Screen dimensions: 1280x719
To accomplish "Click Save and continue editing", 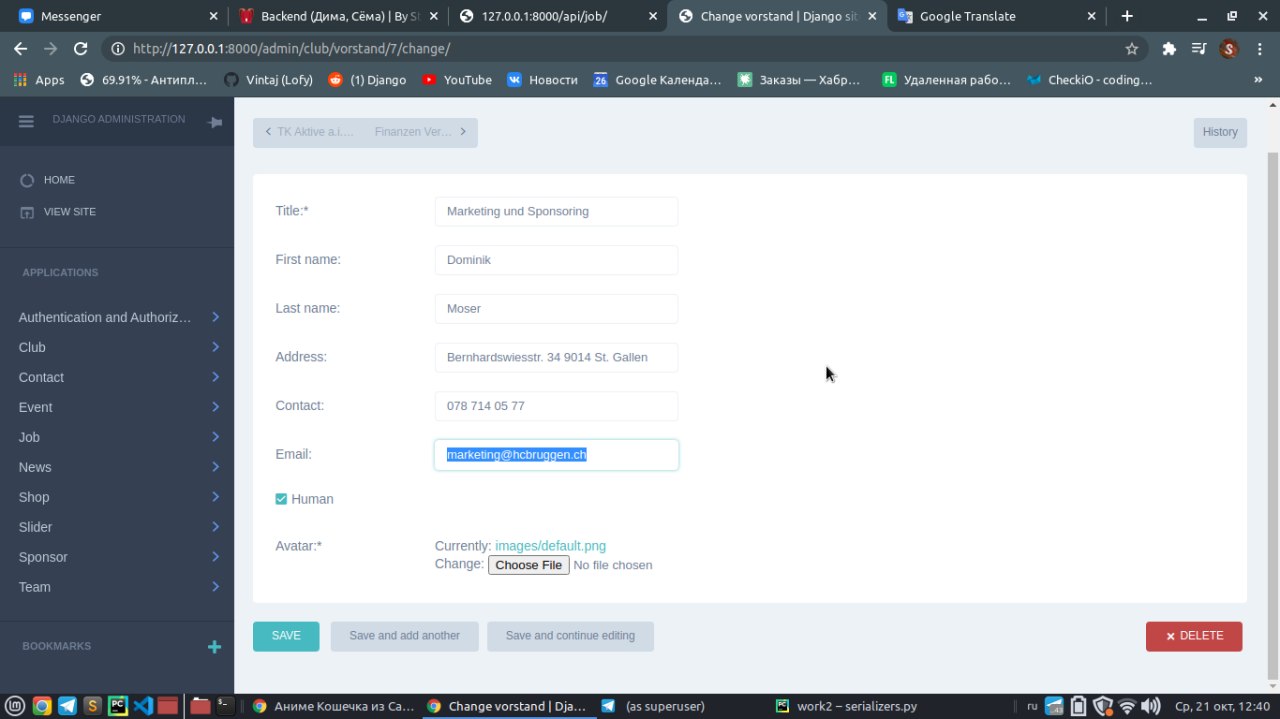I will [x=570, y=636].
